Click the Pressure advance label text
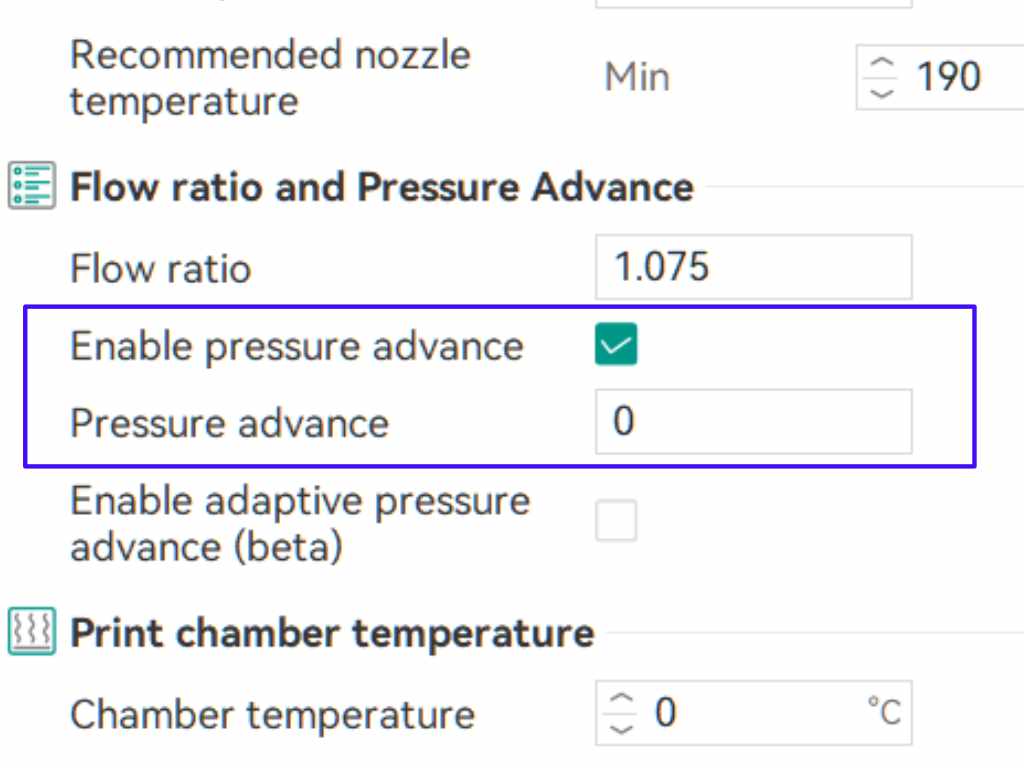 tap(229, 423)
